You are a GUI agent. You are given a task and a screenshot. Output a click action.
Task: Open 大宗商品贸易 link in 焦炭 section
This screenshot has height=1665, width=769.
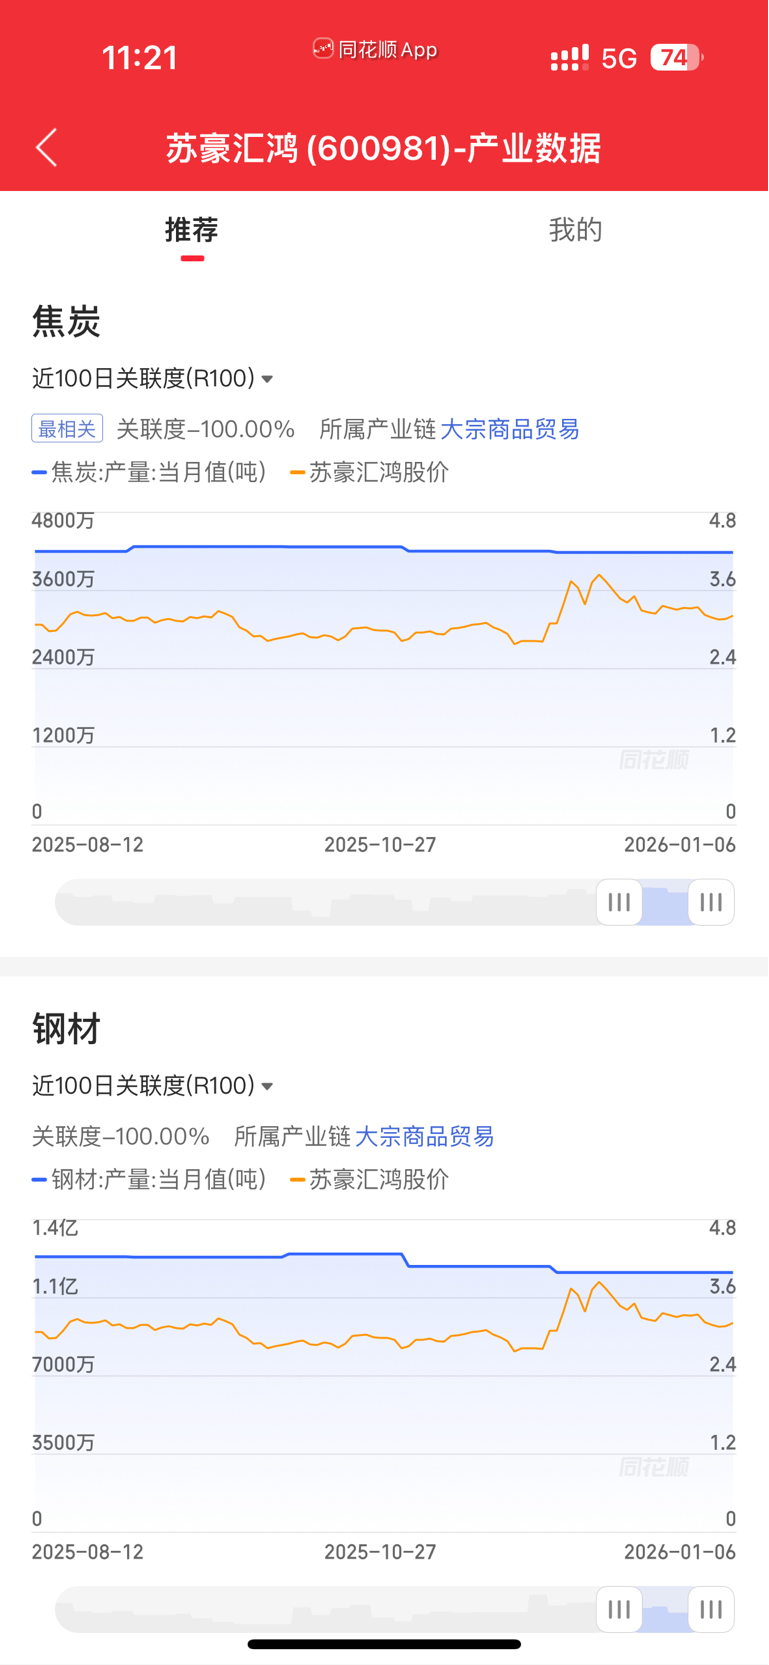click(x=510, y=429)
